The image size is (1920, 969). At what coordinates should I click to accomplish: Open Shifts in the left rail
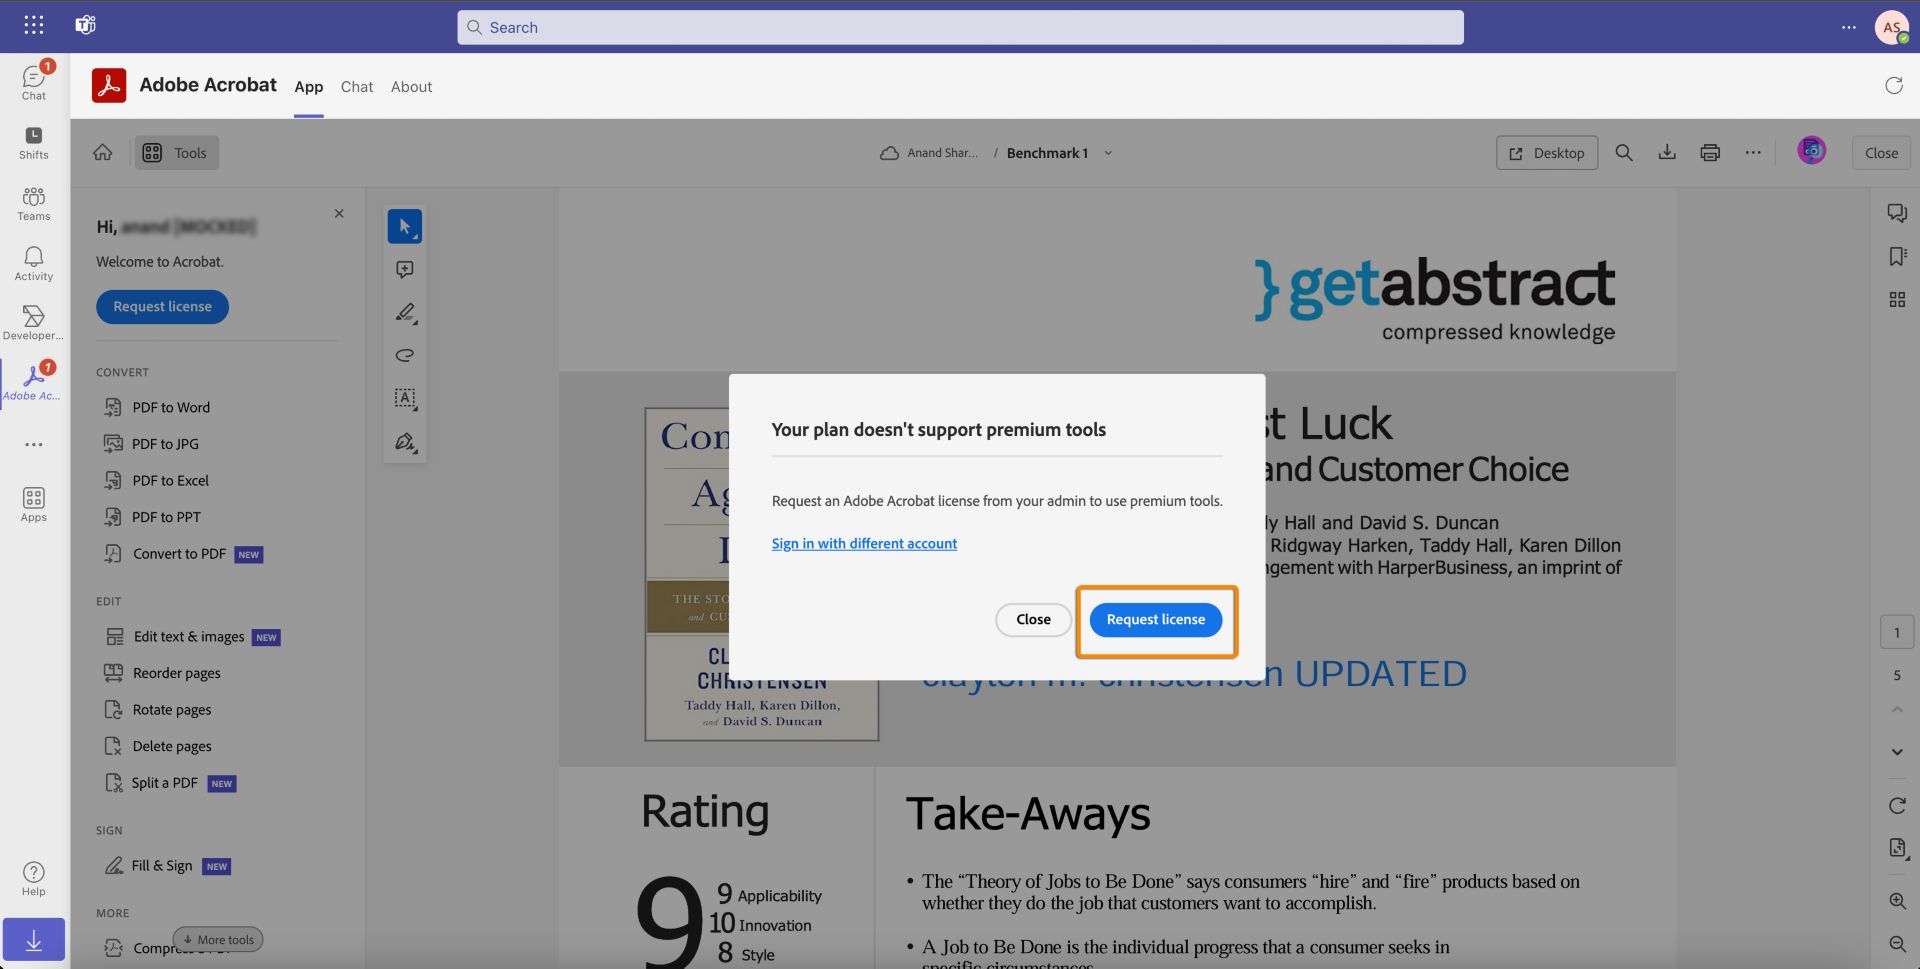click(34, 143)
